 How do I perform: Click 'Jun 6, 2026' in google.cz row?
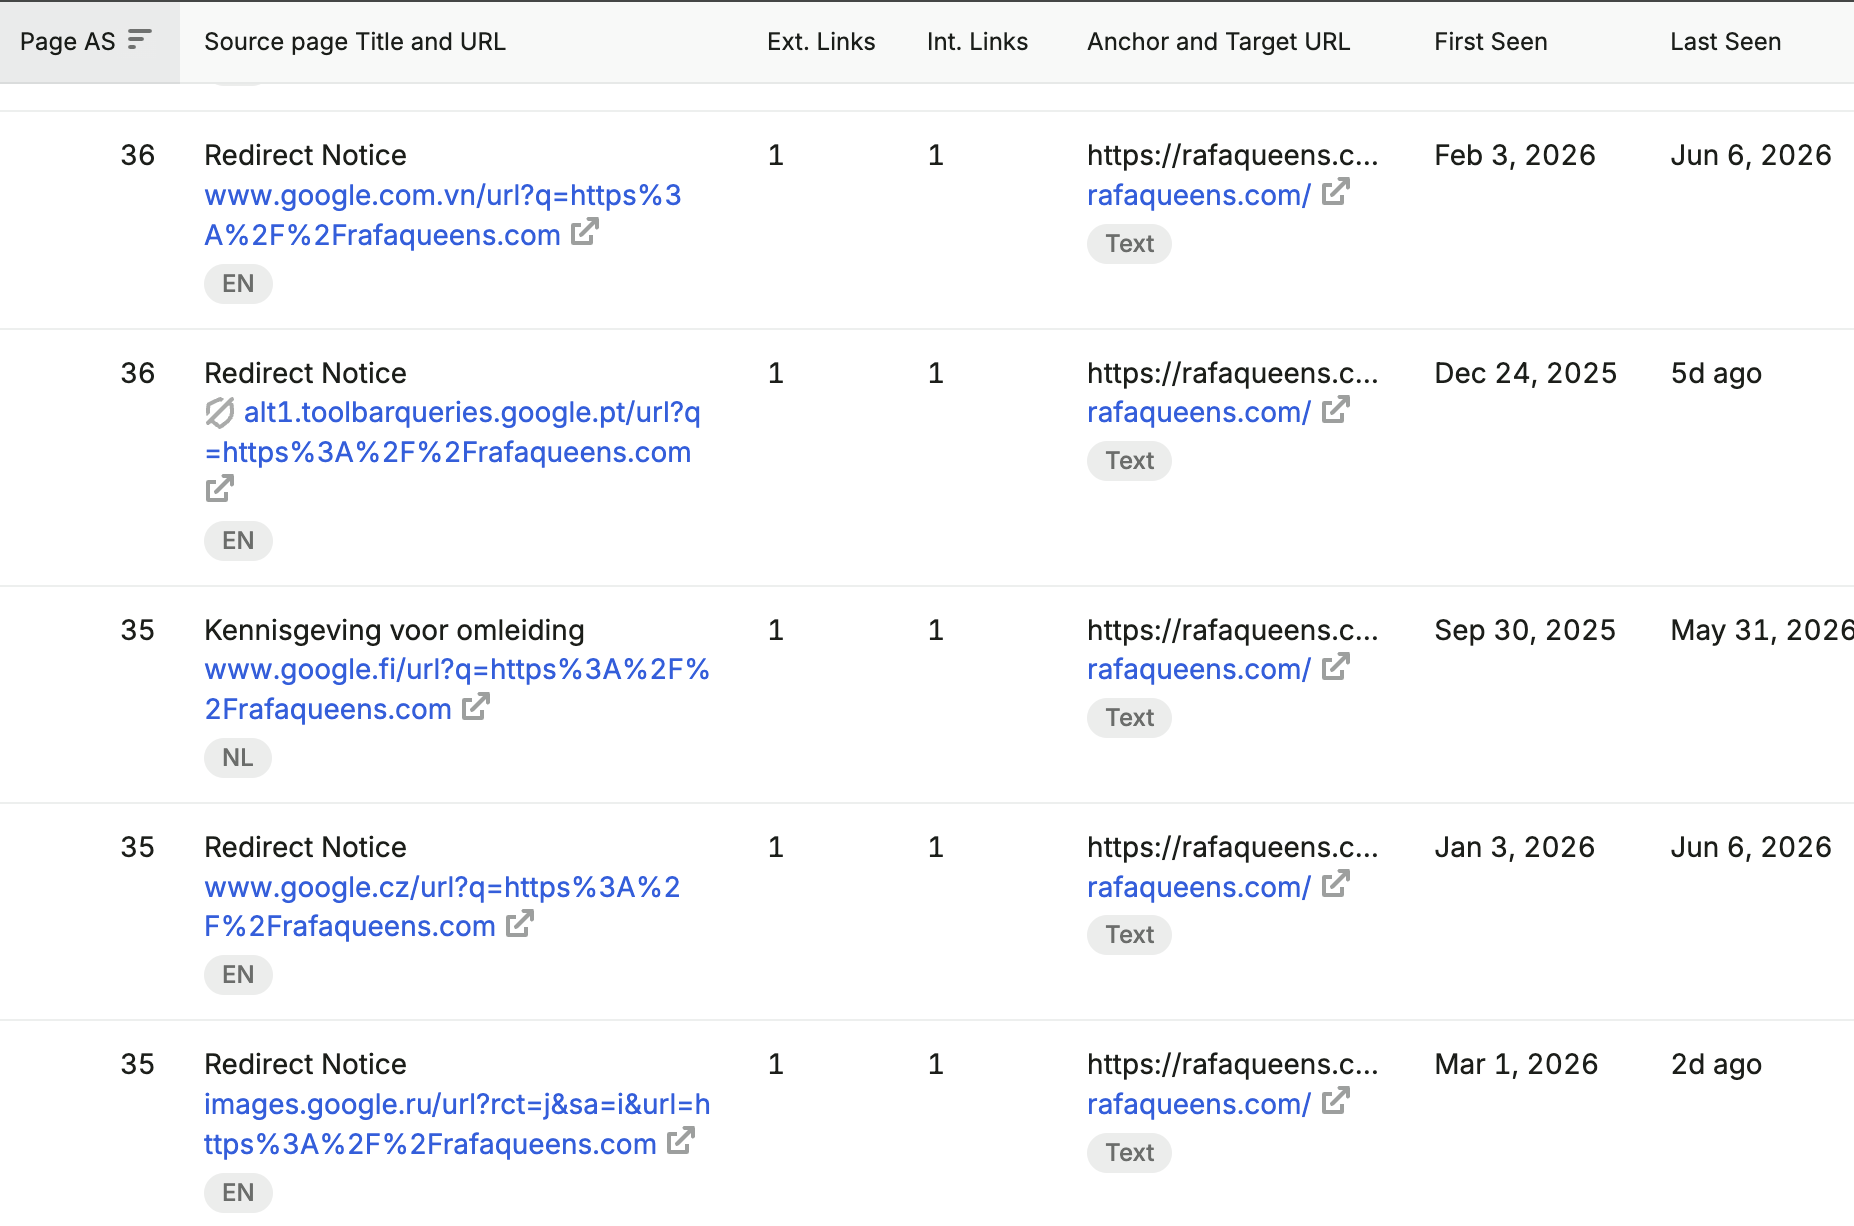1751,847
